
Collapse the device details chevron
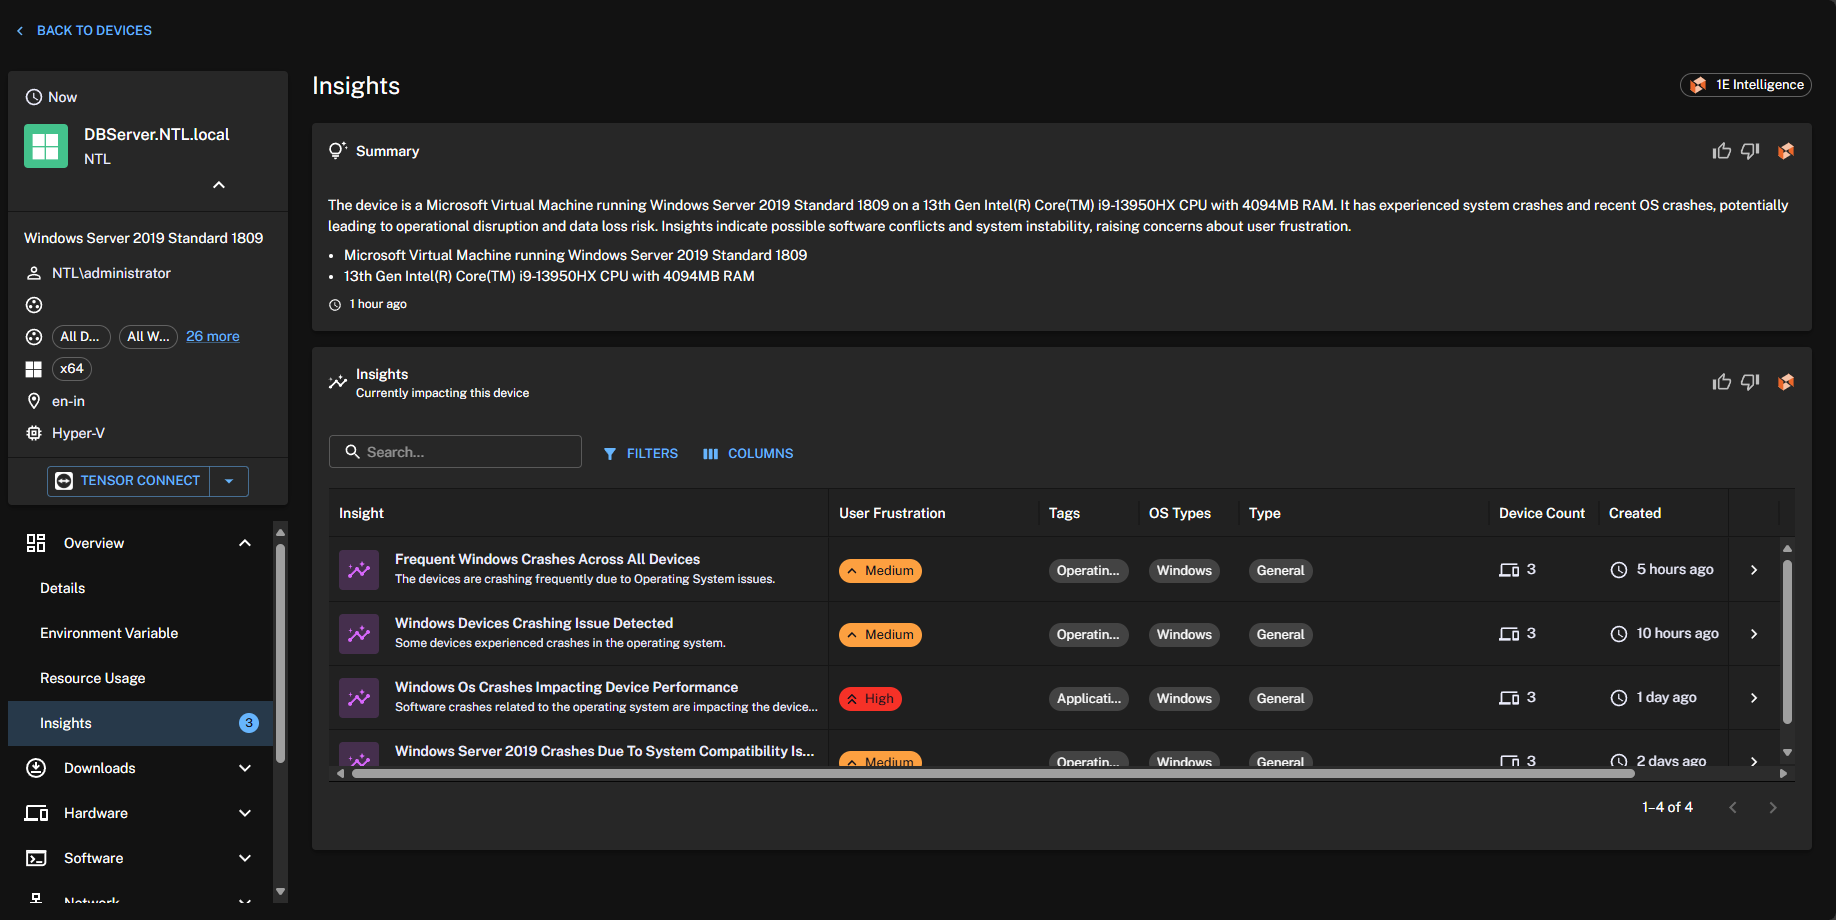click(219, 185)
